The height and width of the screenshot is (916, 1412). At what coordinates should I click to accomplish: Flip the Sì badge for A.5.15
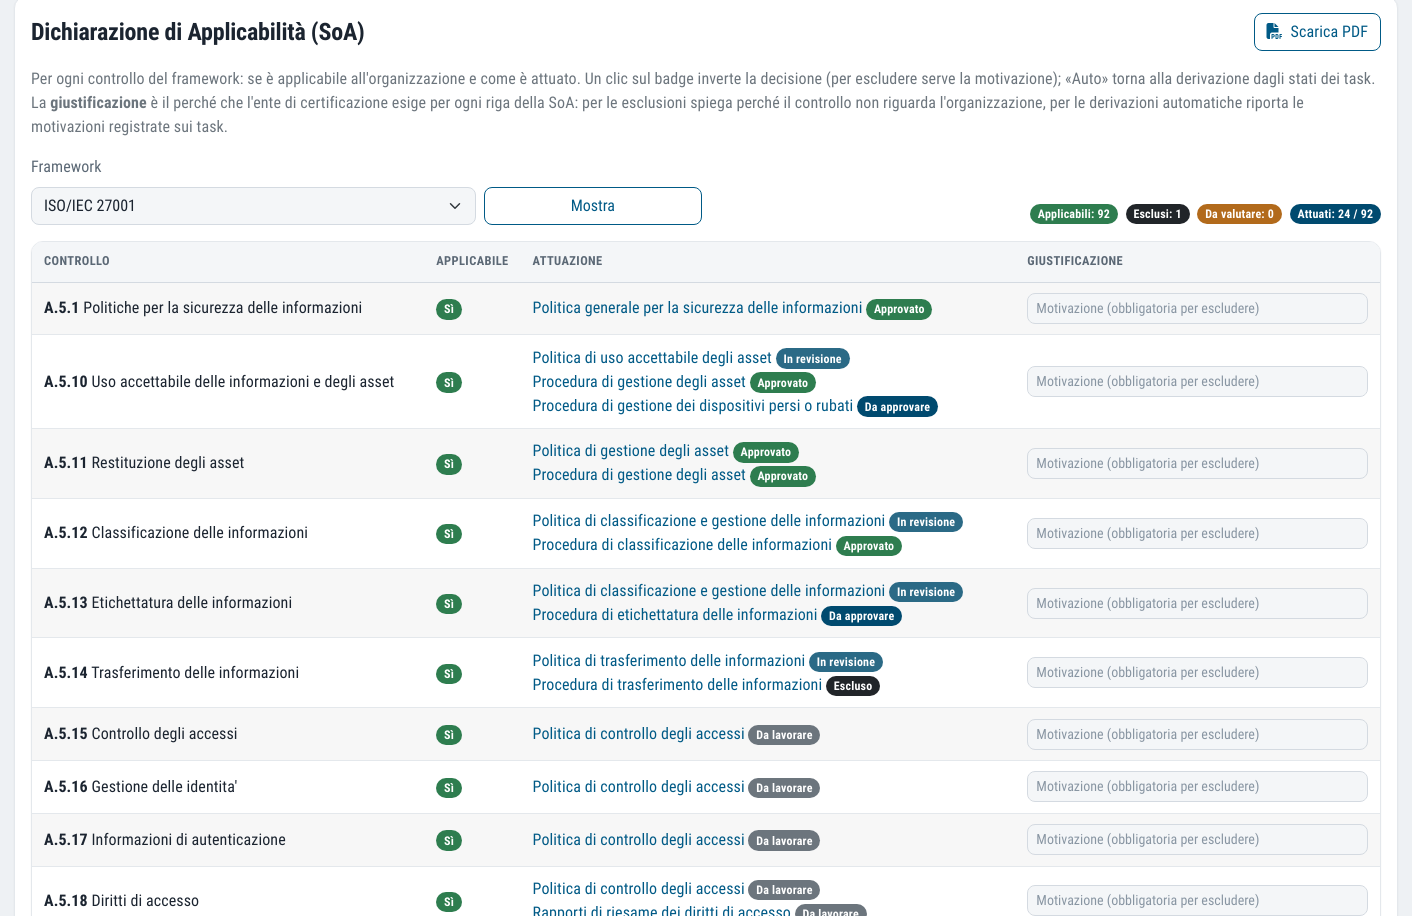(449, 735)
